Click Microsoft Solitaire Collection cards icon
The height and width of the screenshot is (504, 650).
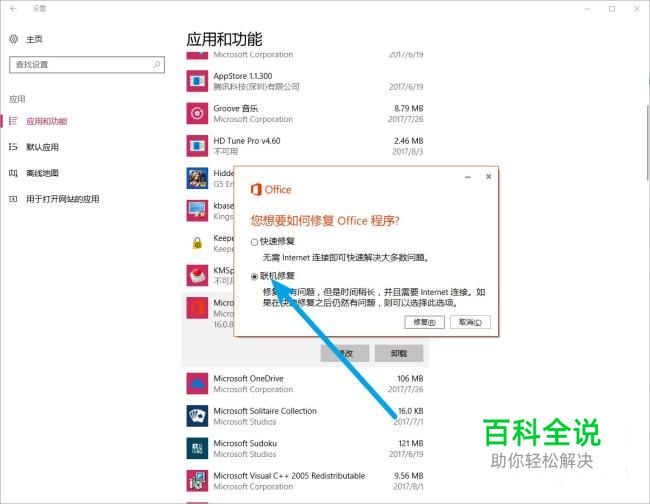(x=197, y=416)
